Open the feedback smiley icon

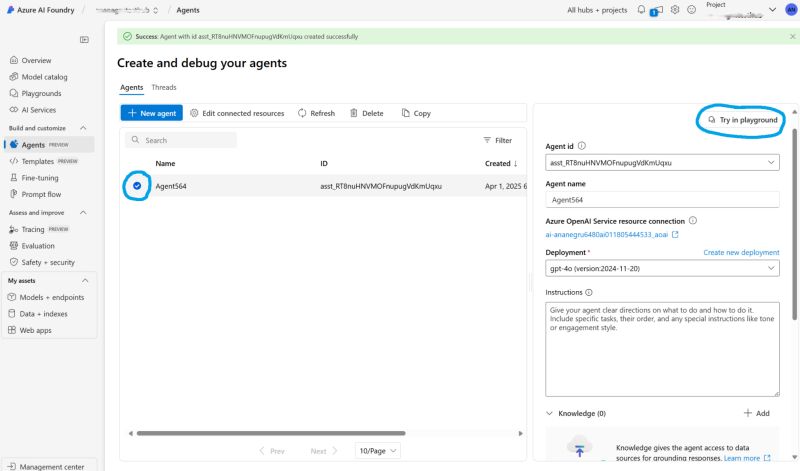tap(691, 10)
